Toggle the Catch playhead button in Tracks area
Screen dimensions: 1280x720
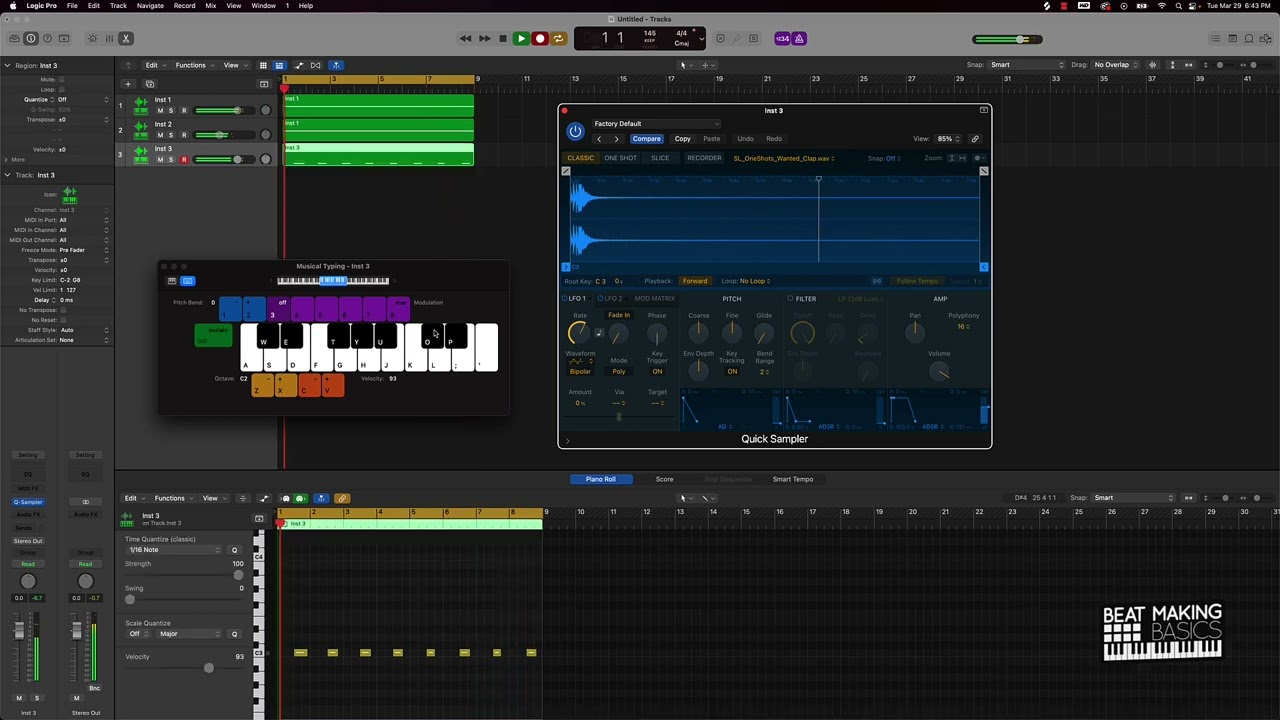coord(336,65)
